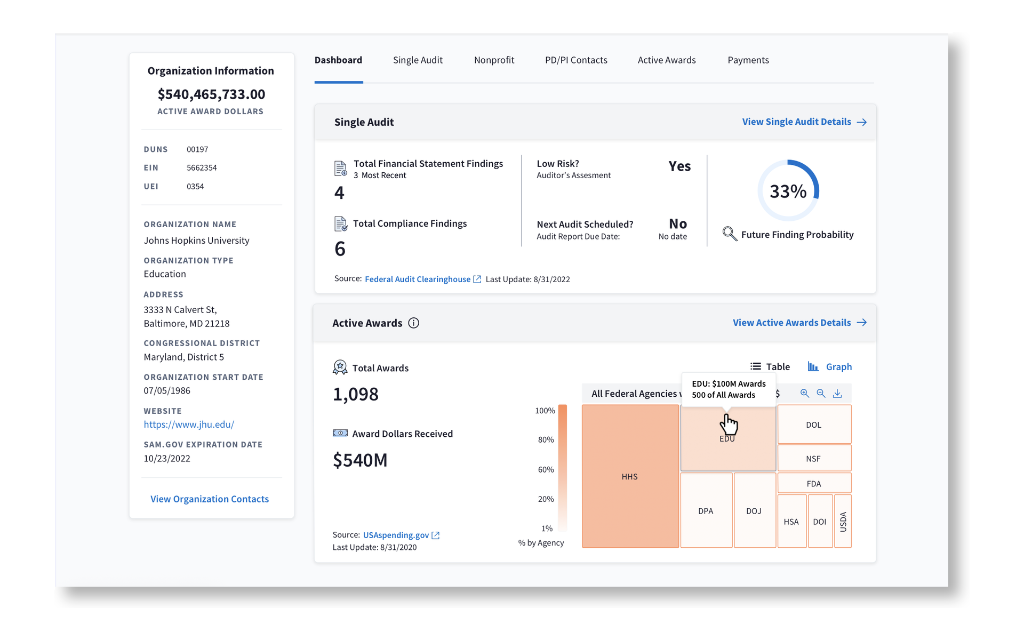Click View Active Awards Details link
The width and height of the screenshot is (1024, 640).
[x=799, y=323]
